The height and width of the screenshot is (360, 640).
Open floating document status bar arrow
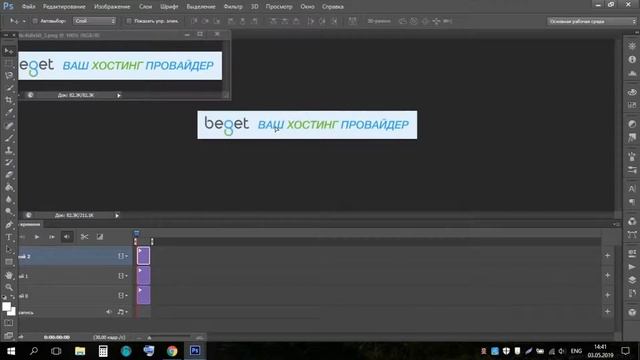click(119, 95)
